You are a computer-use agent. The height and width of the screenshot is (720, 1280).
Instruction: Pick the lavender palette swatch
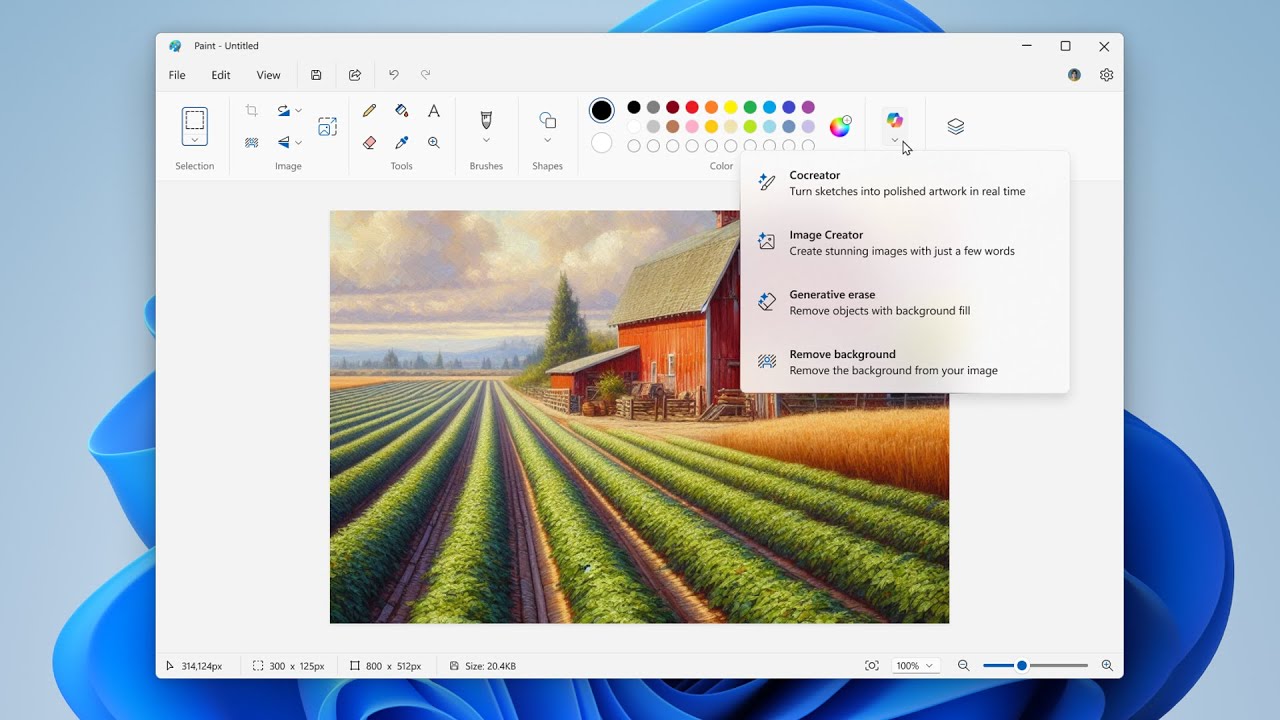808,127
